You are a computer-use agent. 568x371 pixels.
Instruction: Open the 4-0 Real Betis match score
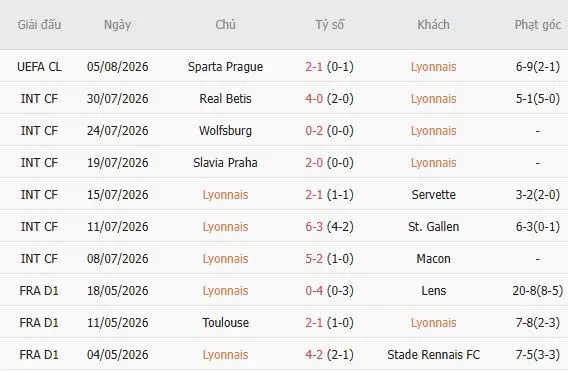[x=314, y=99]
